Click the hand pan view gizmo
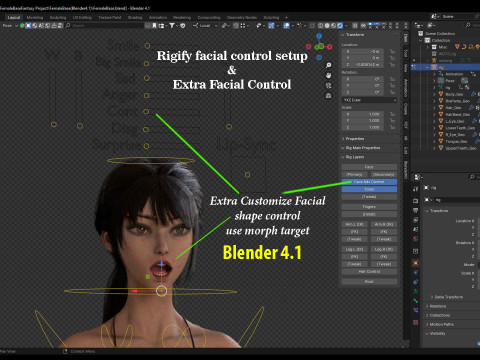 click(328, 75)
